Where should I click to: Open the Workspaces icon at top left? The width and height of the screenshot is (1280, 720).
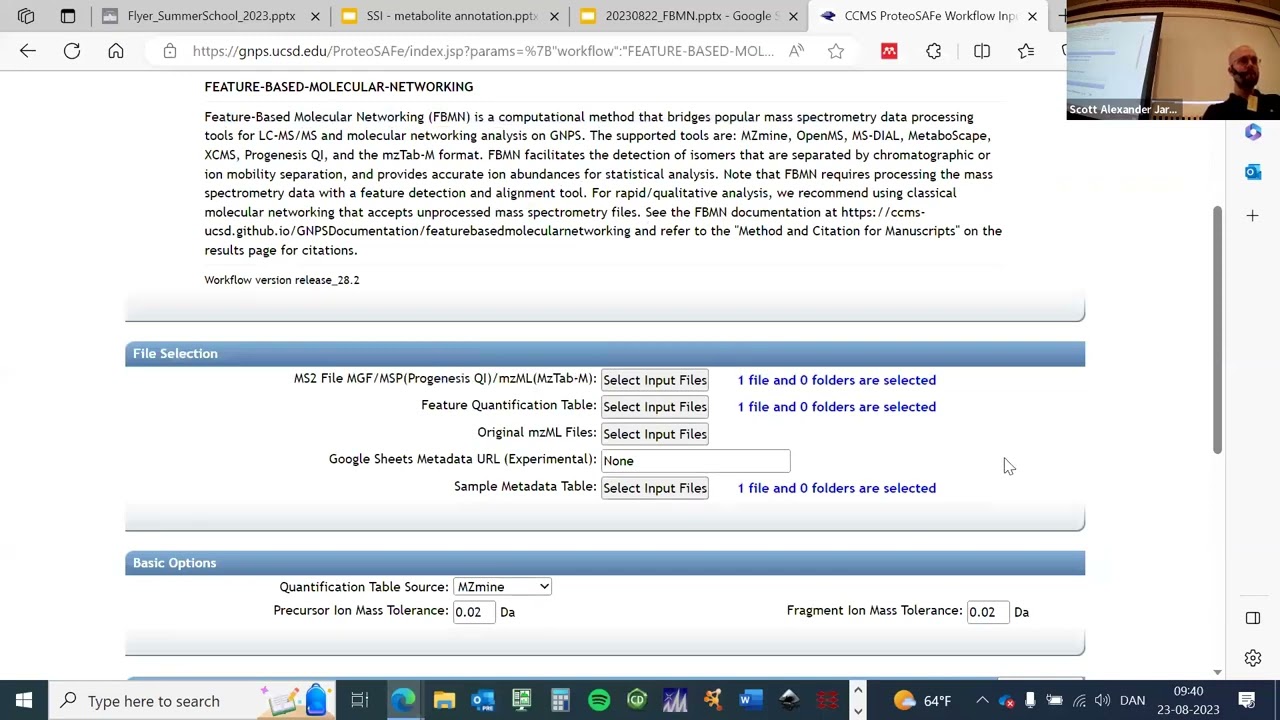coord(26,16)
